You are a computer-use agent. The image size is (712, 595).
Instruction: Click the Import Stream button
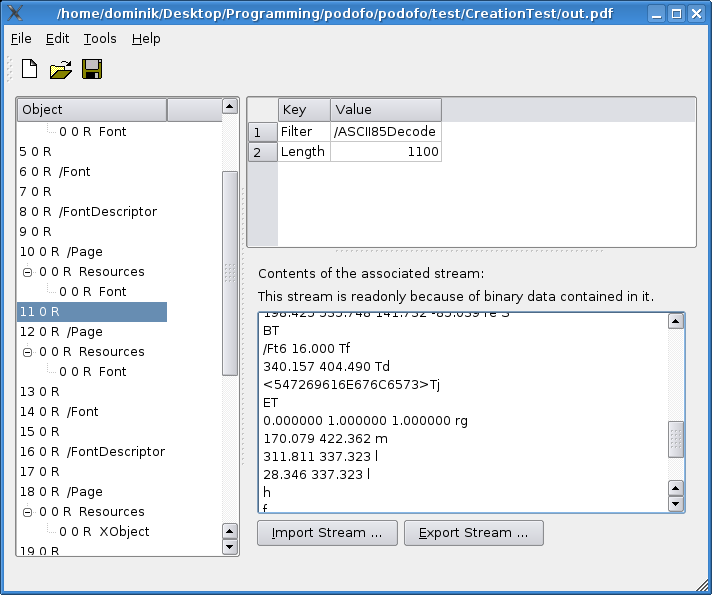click(x=327, y=533)
